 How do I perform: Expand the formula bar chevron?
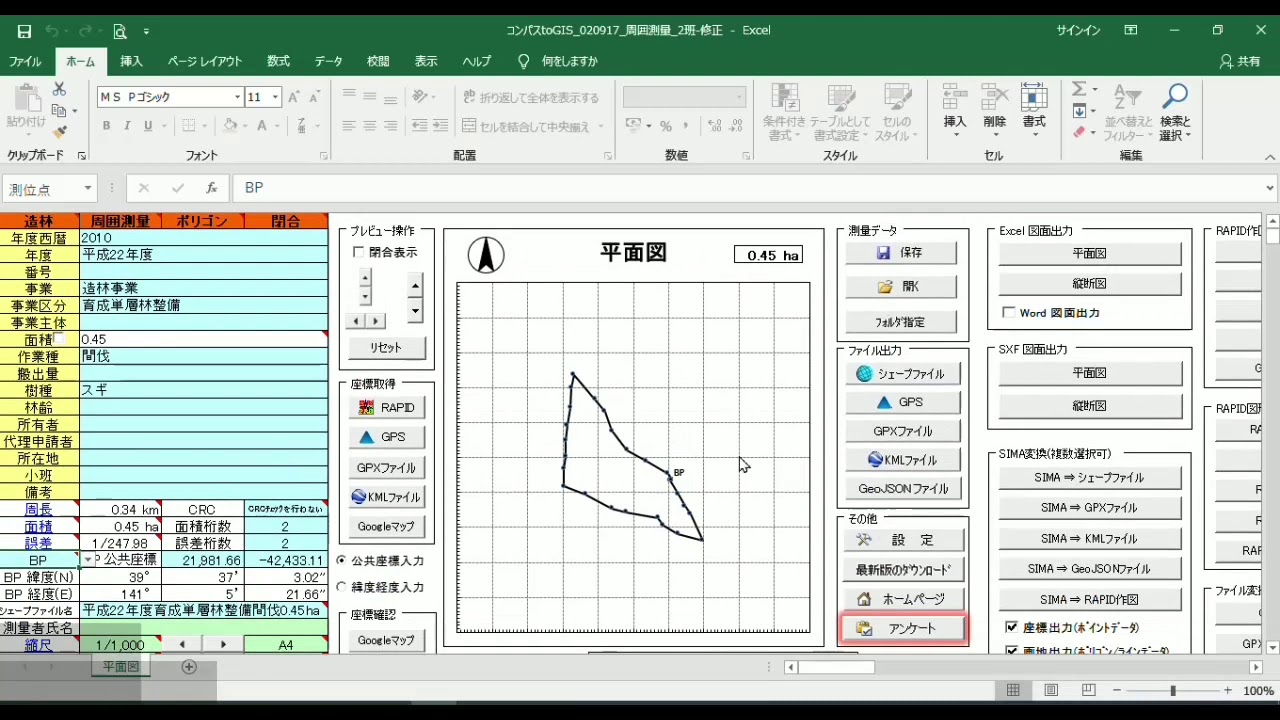click(1270, 188)
